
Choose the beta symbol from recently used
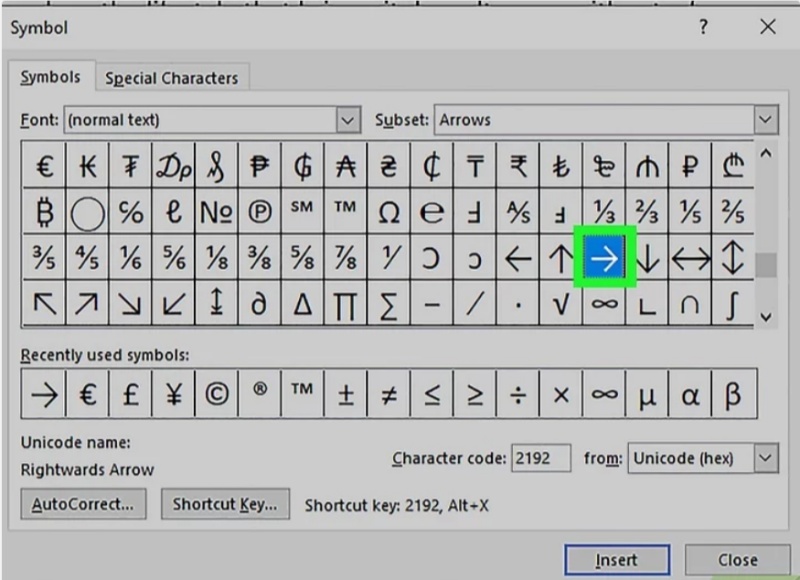coord(733,394)
